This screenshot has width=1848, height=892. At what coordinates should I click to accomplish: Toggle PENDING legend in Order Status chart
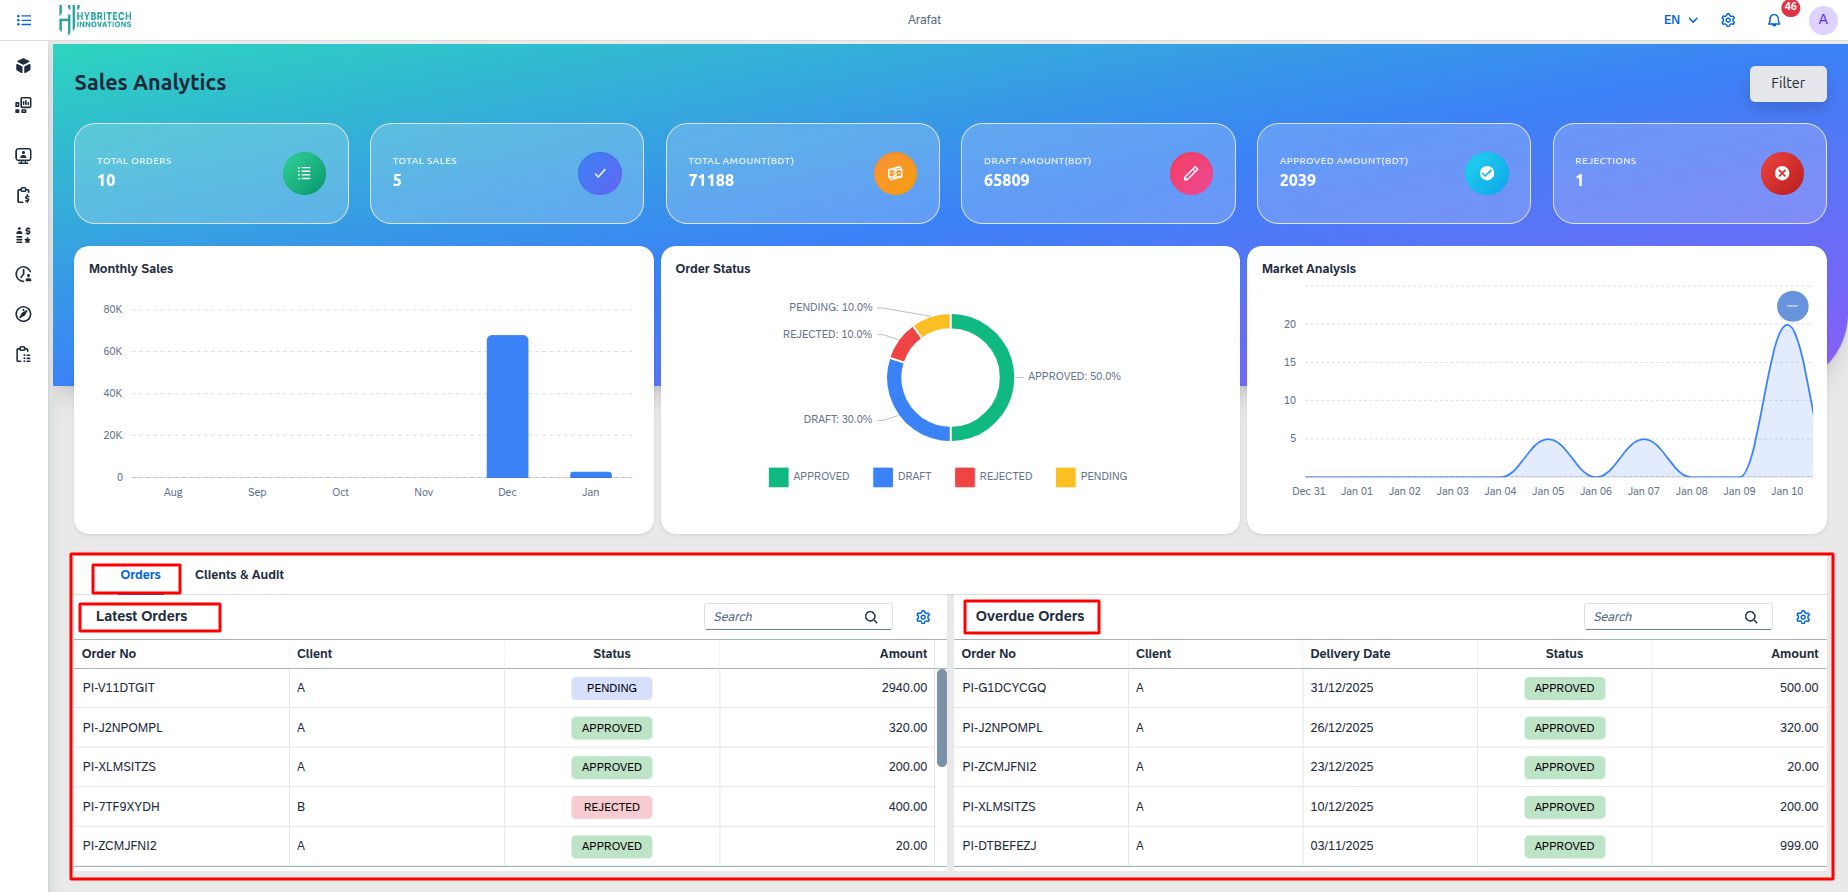click(x=1092, y=477)
